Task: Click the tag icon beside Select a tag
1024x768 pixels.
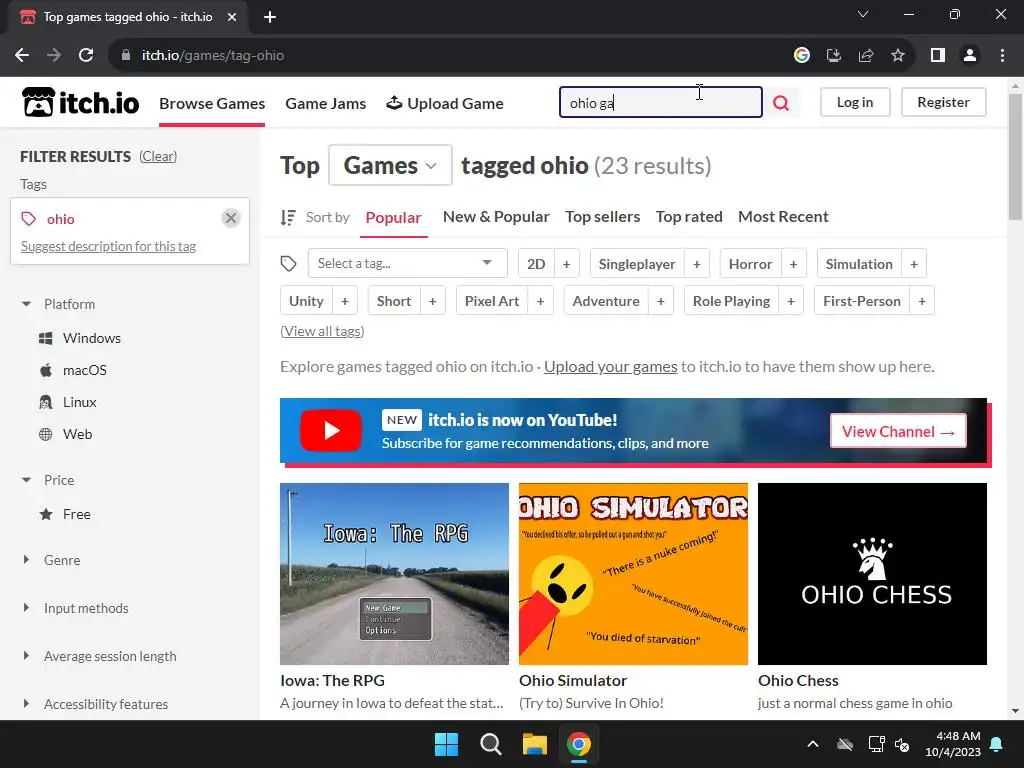Action: tap(289, 264)
